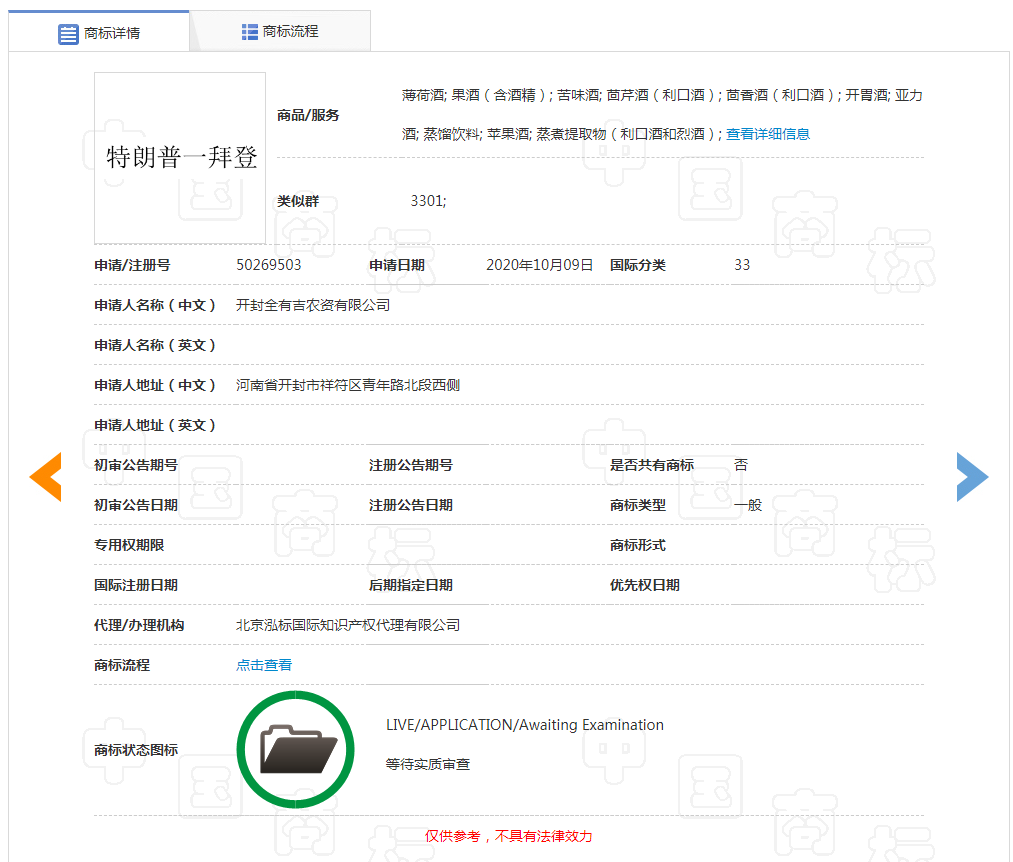This screenshot has width=1013, height=862.
Task: Select status text 等待实质审查
Action: [428, 764]
